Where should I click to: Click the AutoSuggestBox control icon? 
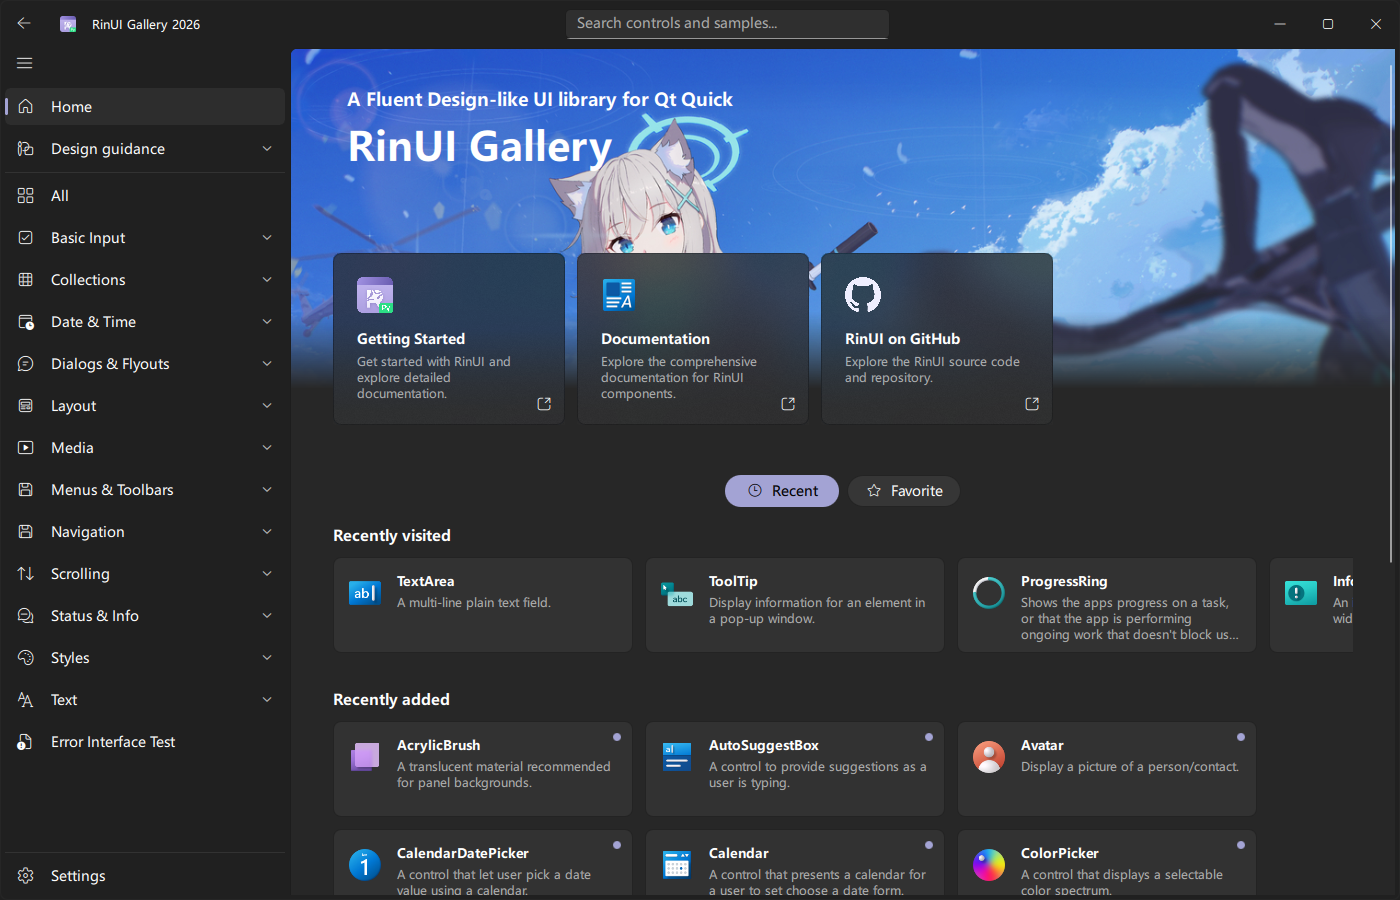(677, 757)
